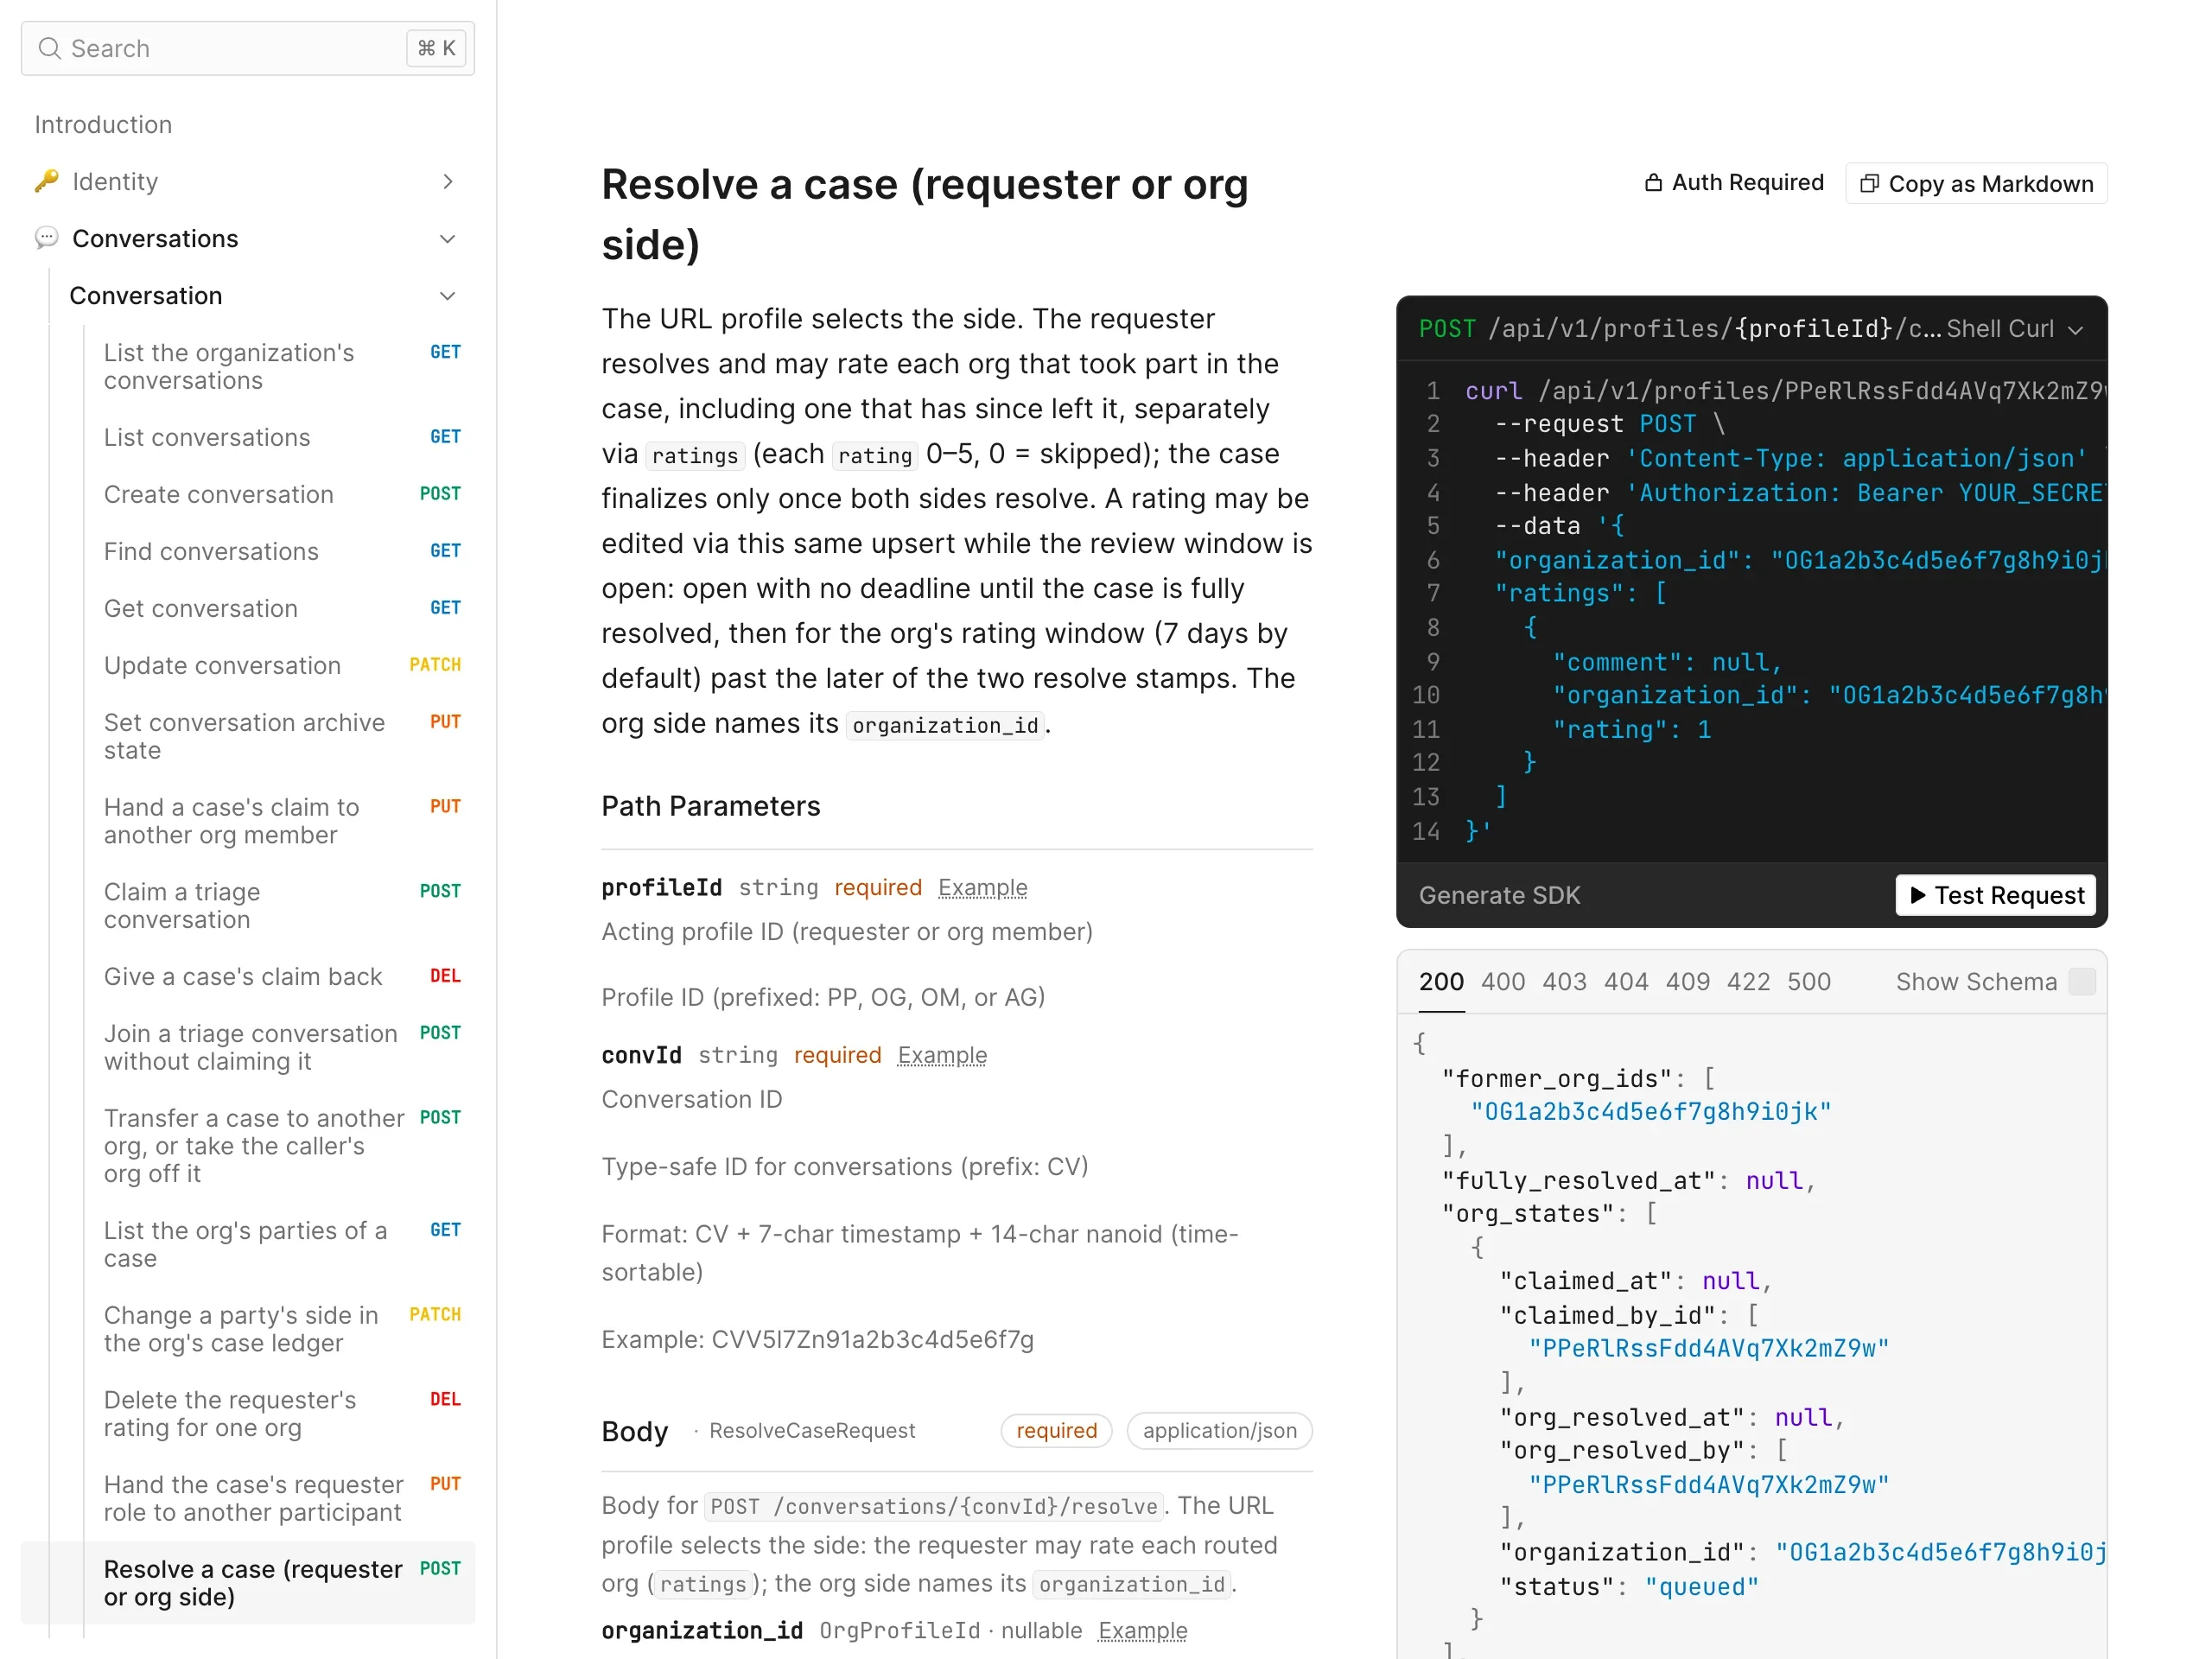Click the Auth Required lock icon
This screenshot has height=1659, width=2212.
[x=1653, y=183]
